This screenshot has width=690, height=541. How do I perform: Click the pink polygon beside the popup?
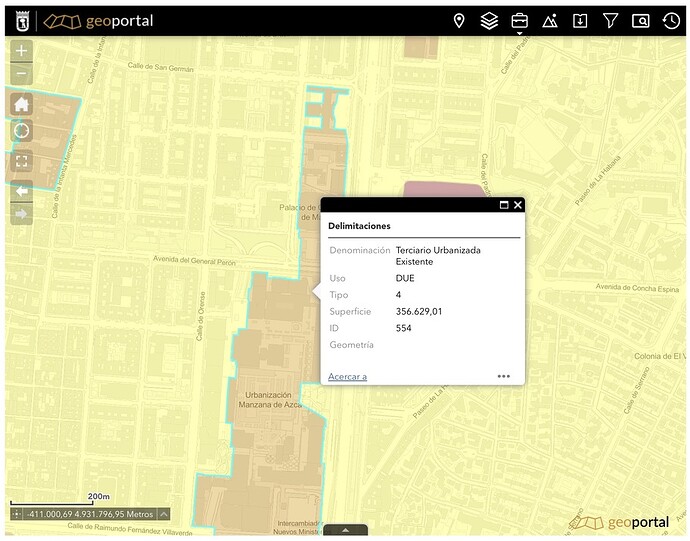pos(444,189)
